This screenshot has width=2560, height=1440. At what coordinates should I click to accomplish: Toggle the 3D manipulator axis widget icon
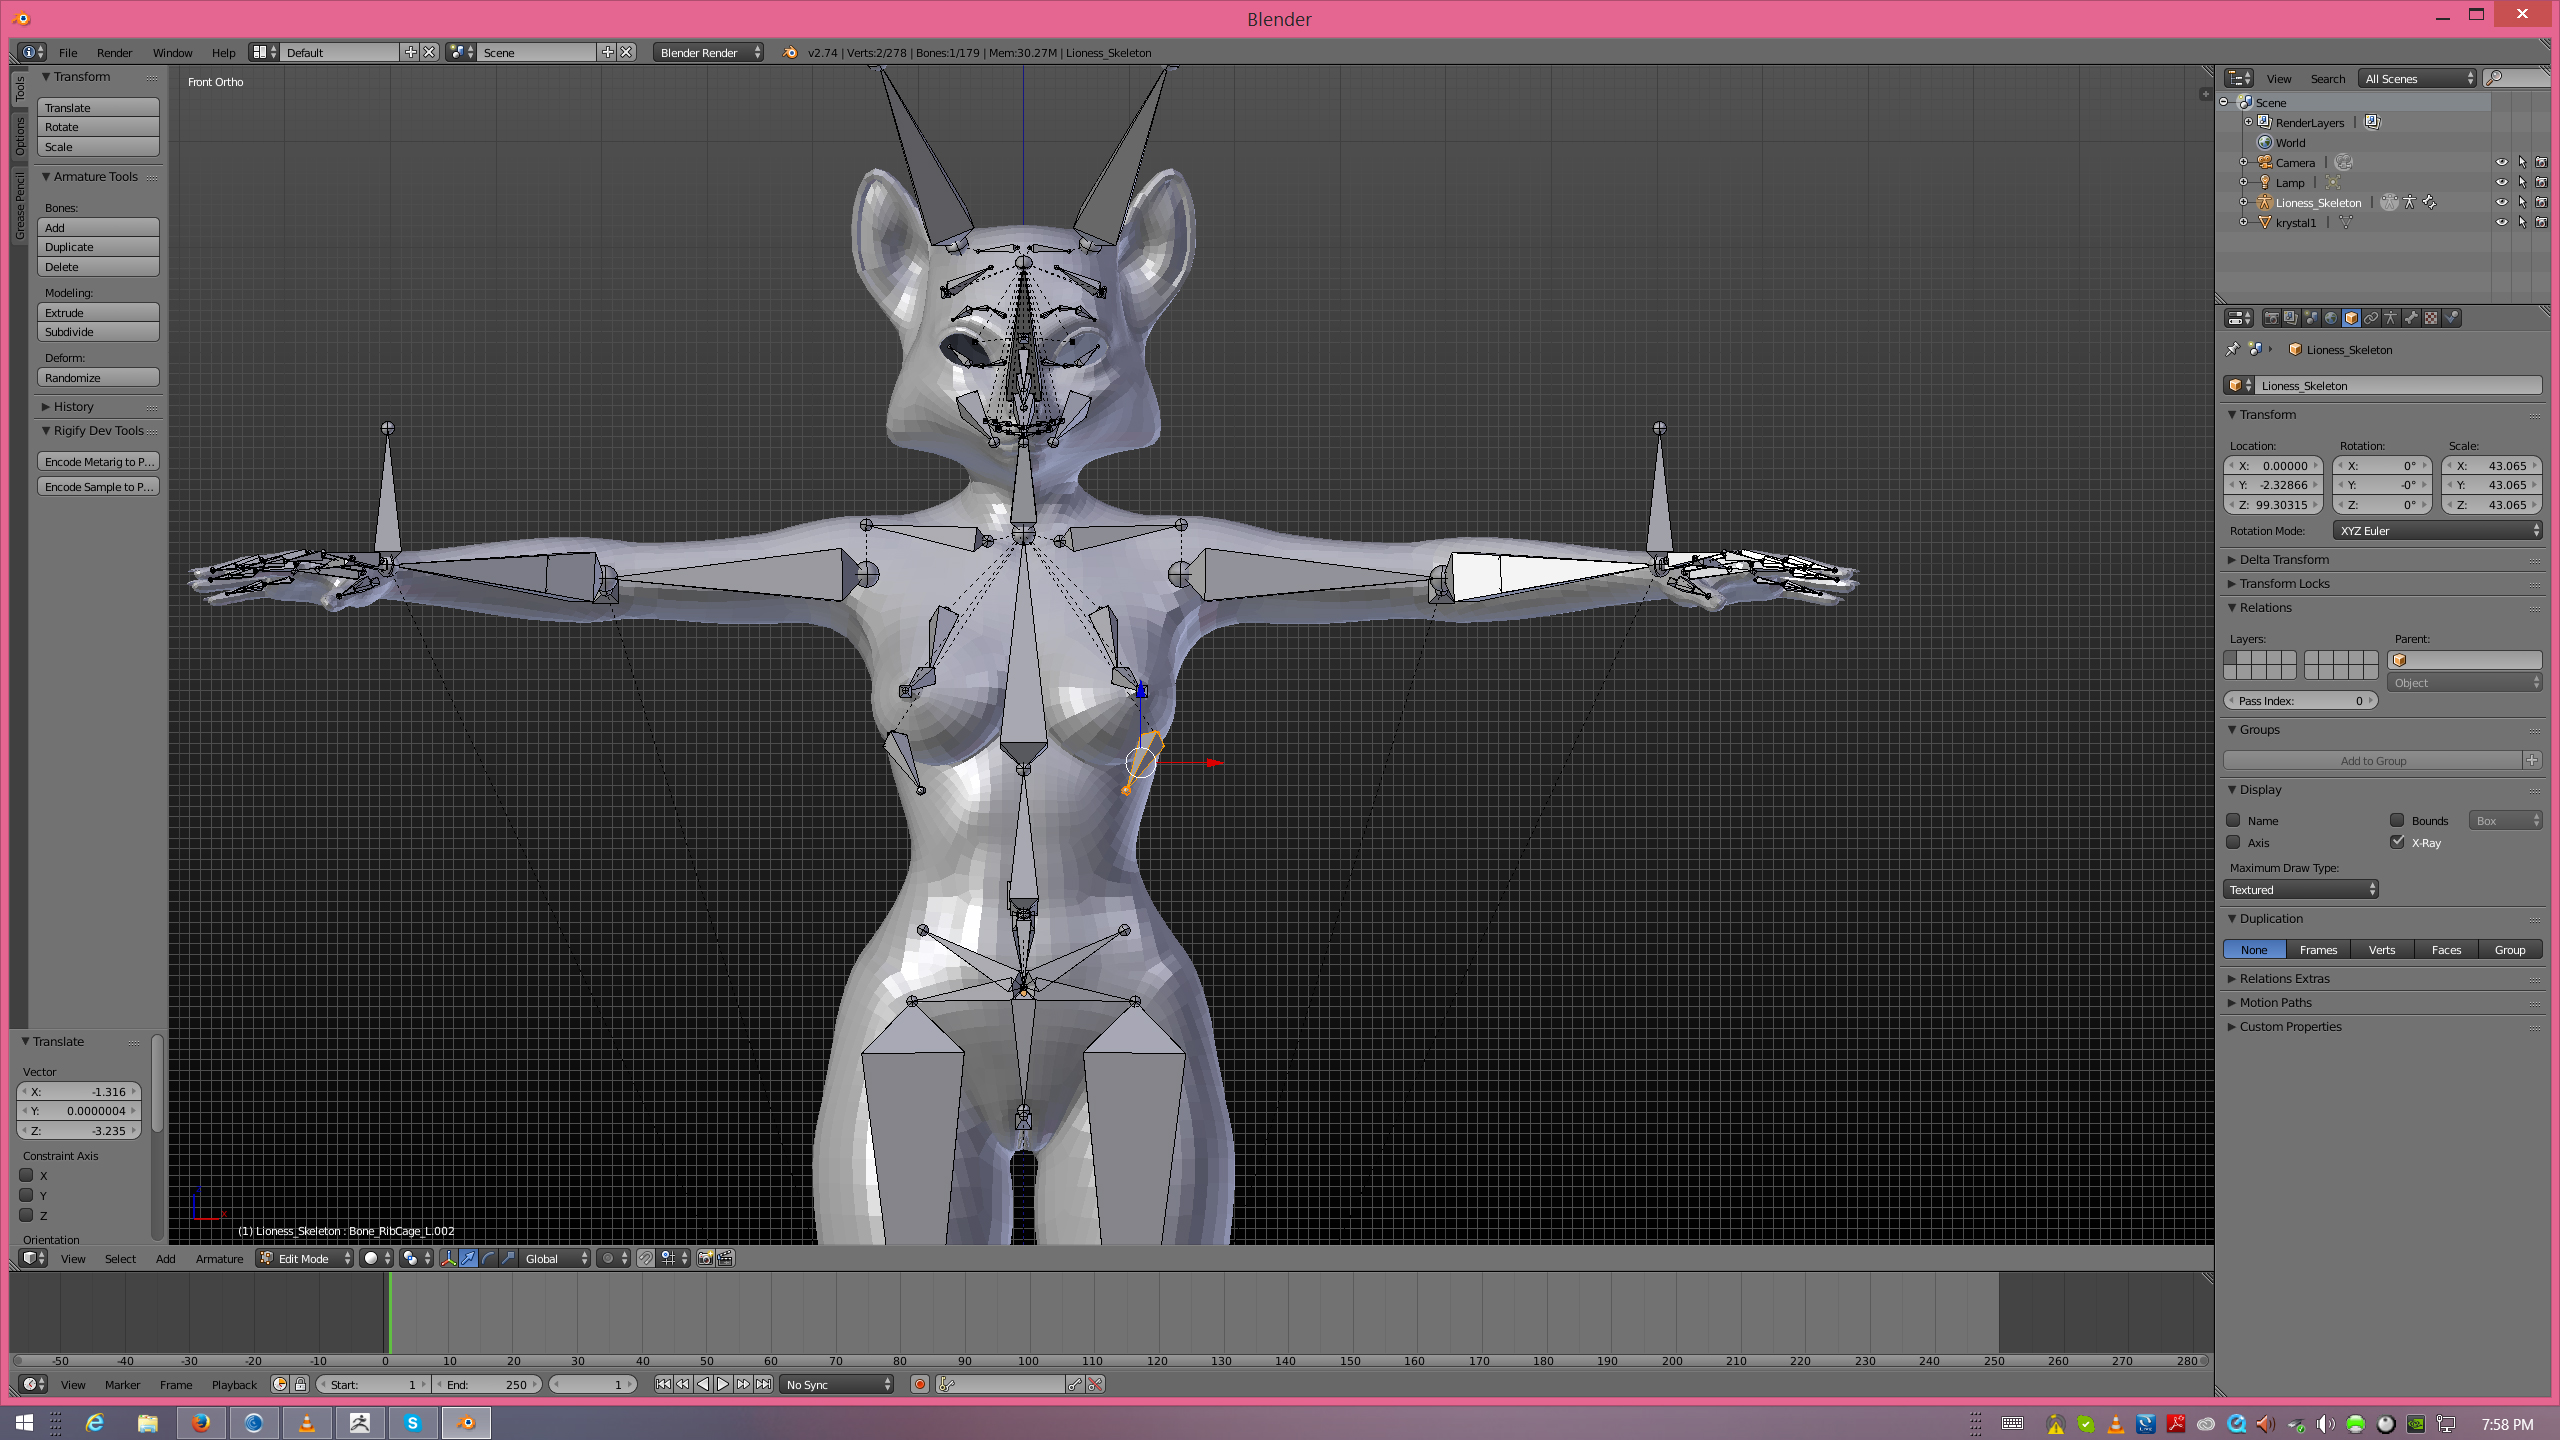[448, 1258]
